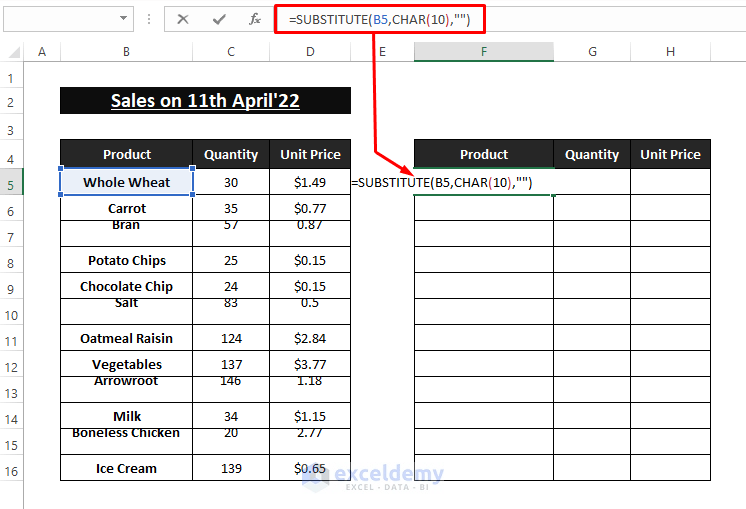
Task: Select column H header
Action: (x=670, y=52)
